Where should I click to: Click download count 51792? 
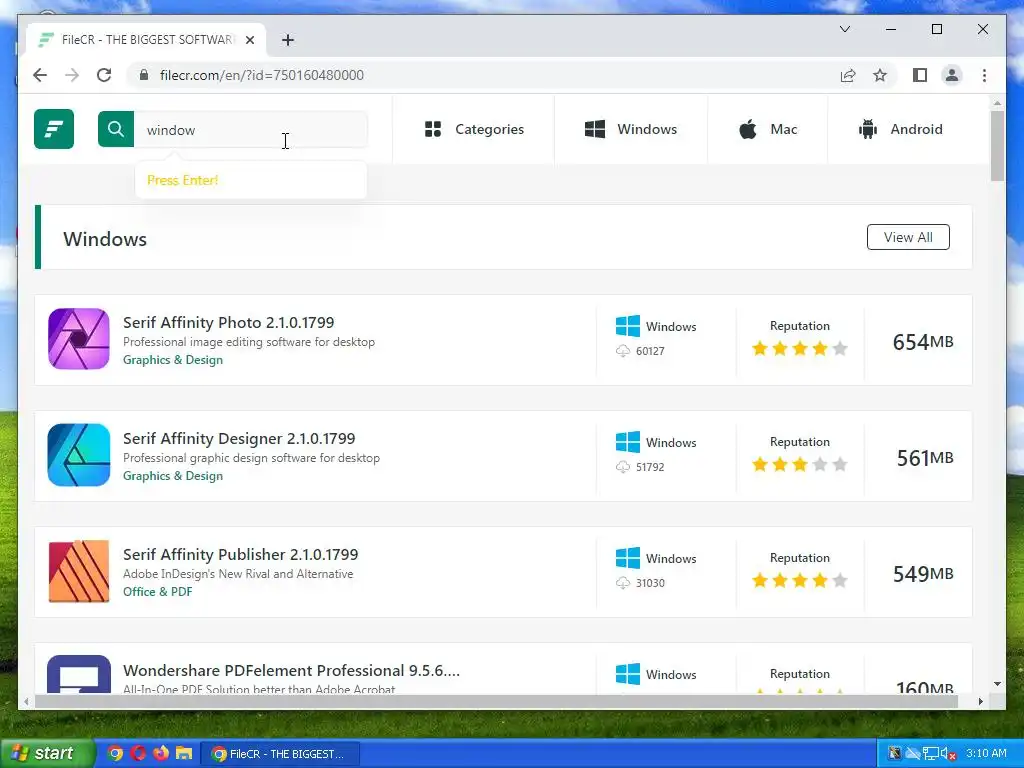[x=650, y=468]
